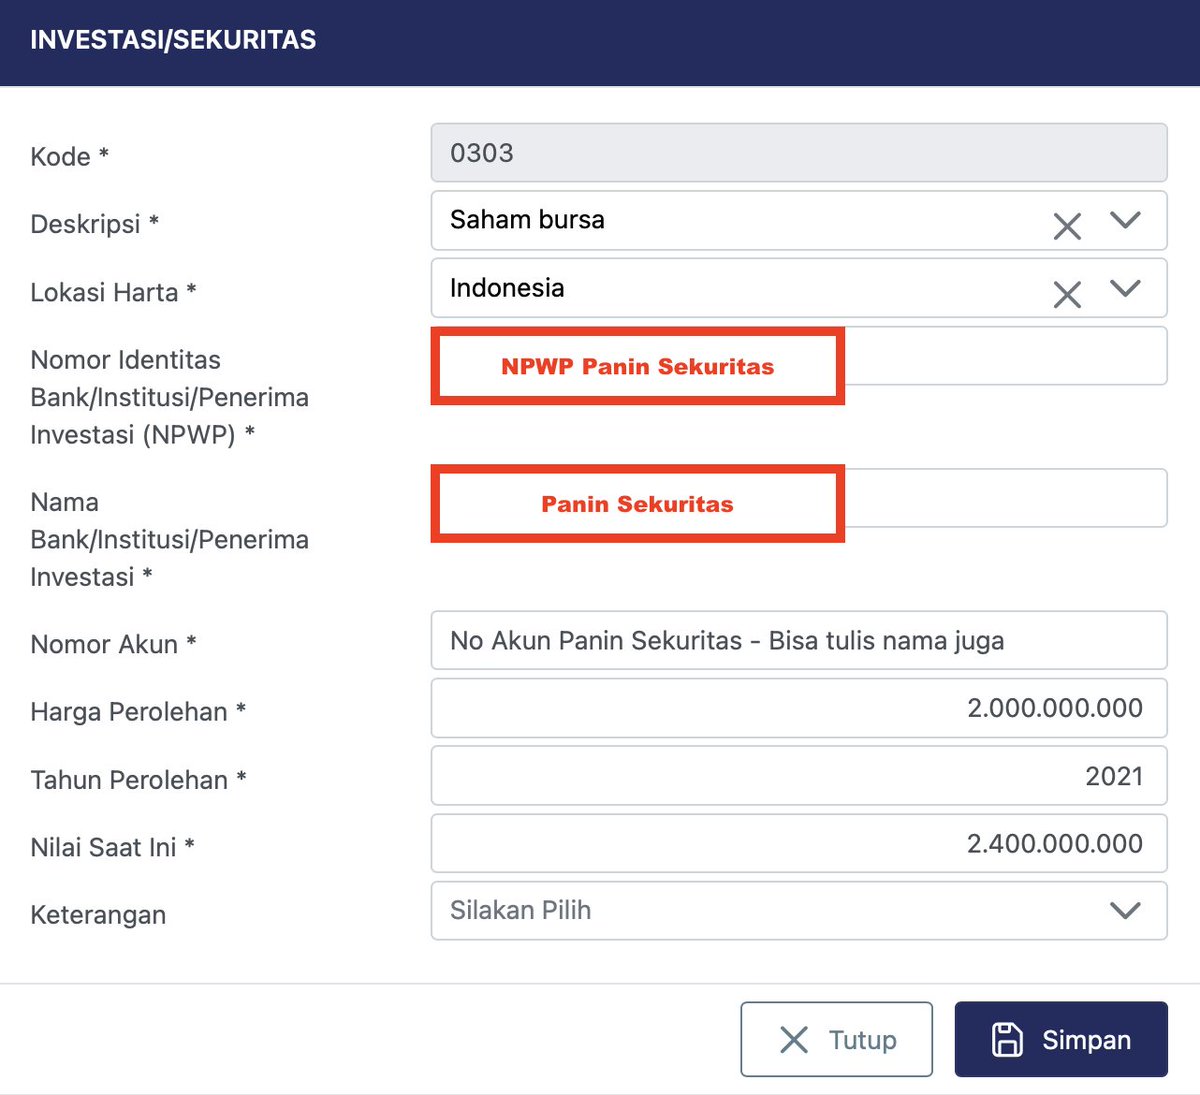Click the Nomor Akun label

[x=113, y=644]
